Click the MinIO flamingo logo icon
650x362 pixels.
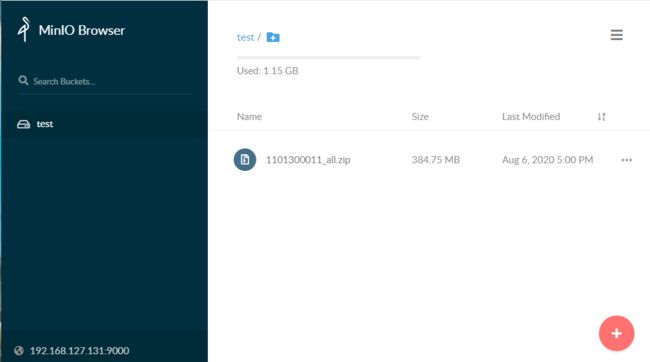24,29
